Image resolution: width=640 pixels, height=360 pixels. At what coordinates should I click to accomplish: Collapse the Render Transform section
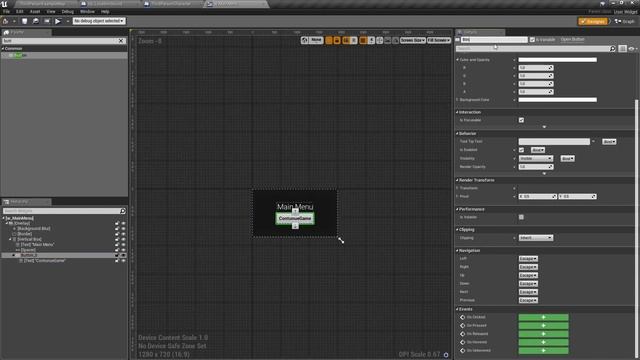click(x=457, y=180)
